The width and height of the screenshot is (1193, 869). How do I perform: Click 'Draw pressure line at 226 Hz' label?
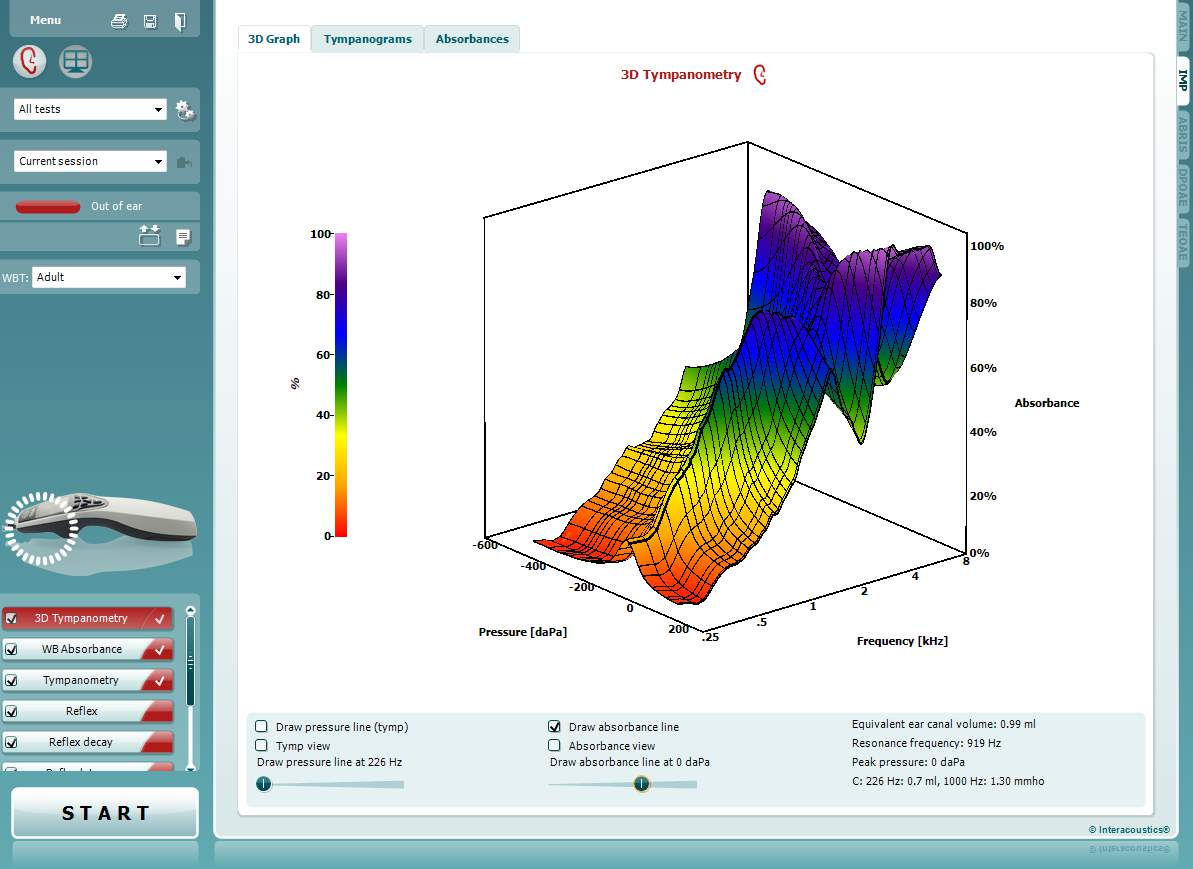tap(329, 762)
